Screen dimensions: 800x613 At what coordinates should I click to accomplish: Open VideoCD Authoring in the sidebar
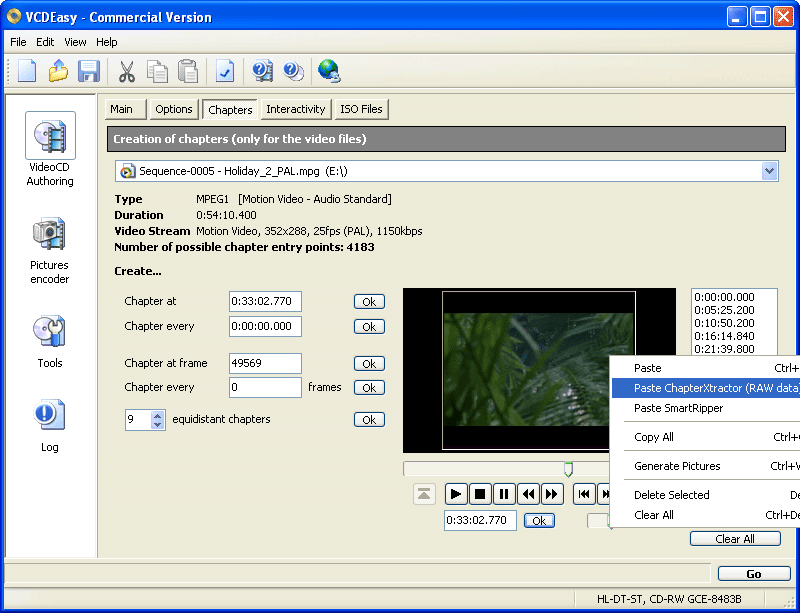[50, 150]
